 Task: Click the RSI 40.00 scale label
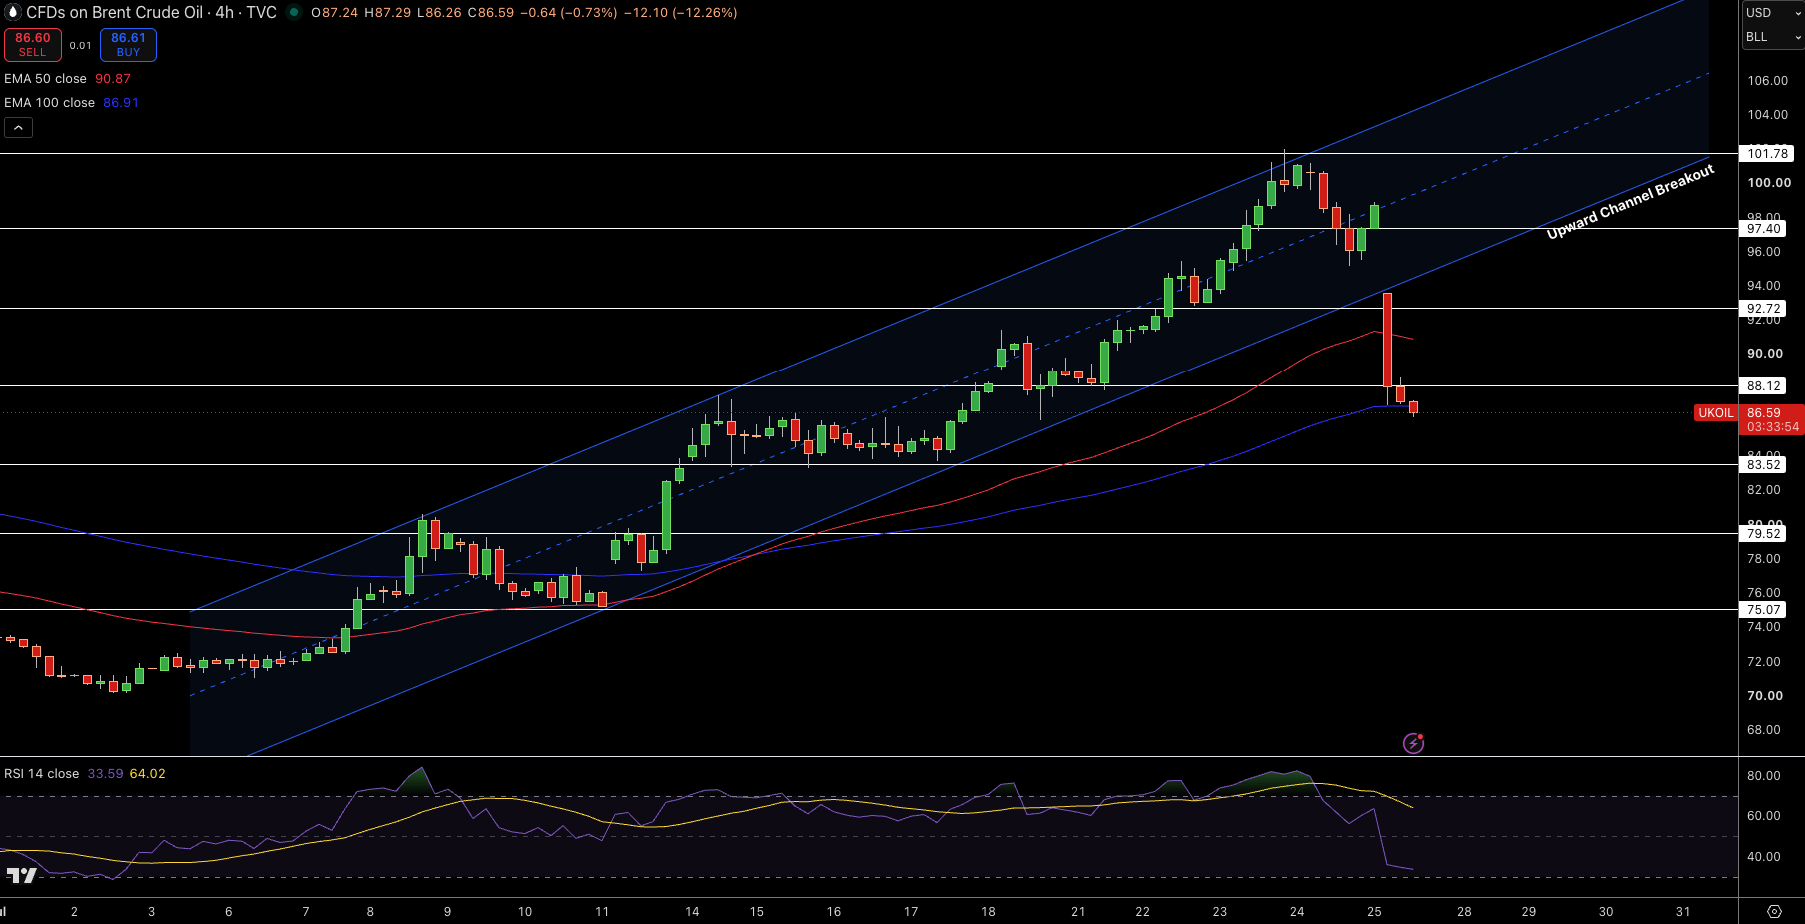[x=1763, y=857]
